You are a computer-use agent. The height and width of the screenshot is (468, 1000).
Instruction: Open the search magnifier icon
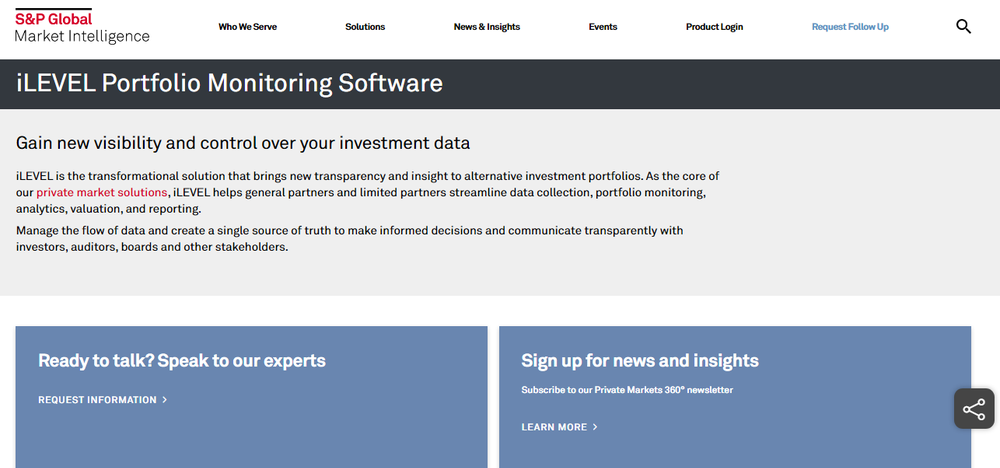[964, 27]
